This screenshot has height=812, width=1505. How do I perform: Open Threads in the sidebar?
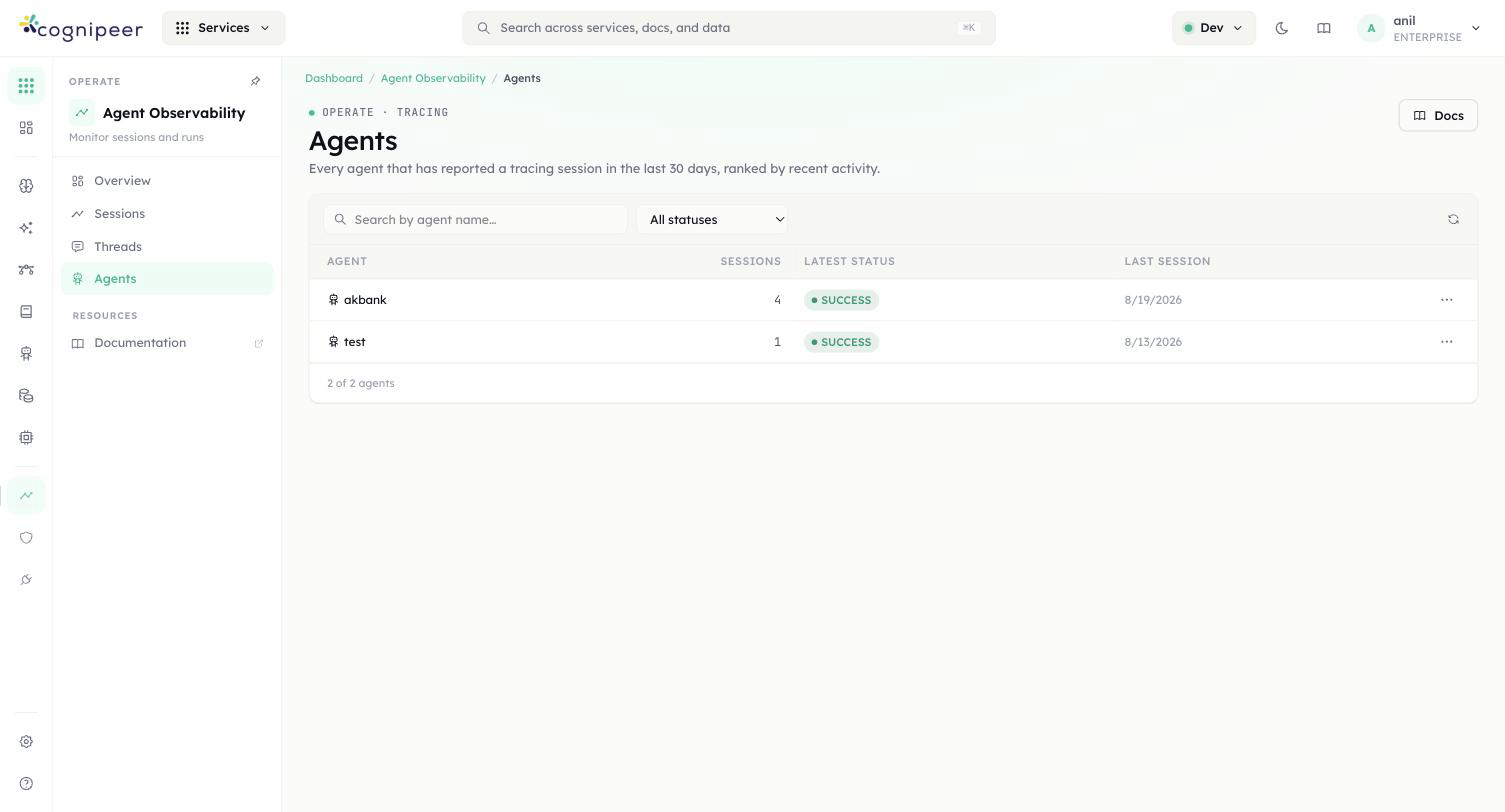[167, 247]
